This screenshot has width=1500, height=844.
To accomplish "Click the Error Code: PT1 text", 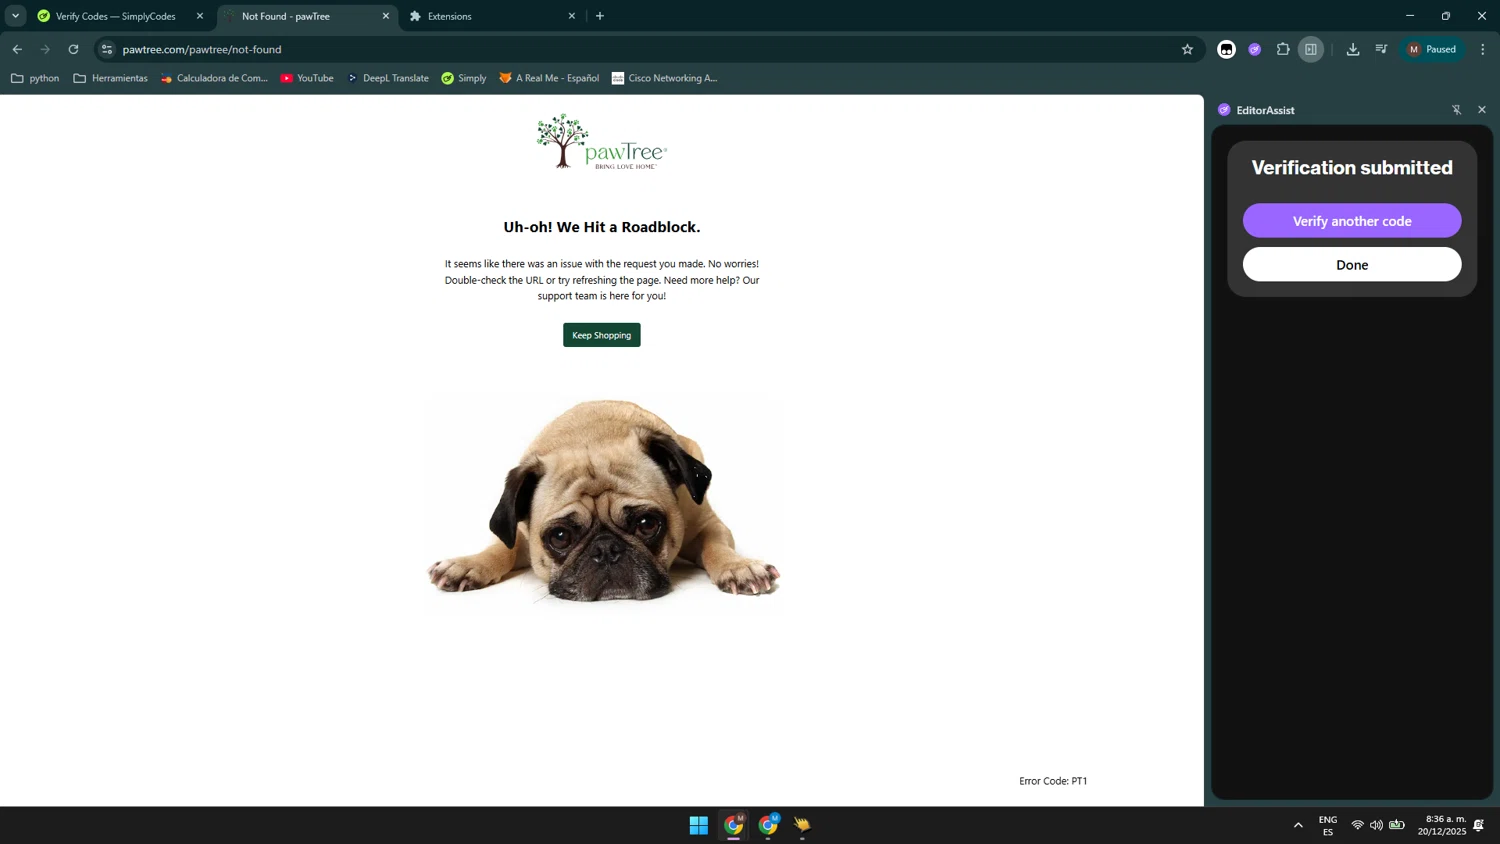I will (x=1053, y=781).
